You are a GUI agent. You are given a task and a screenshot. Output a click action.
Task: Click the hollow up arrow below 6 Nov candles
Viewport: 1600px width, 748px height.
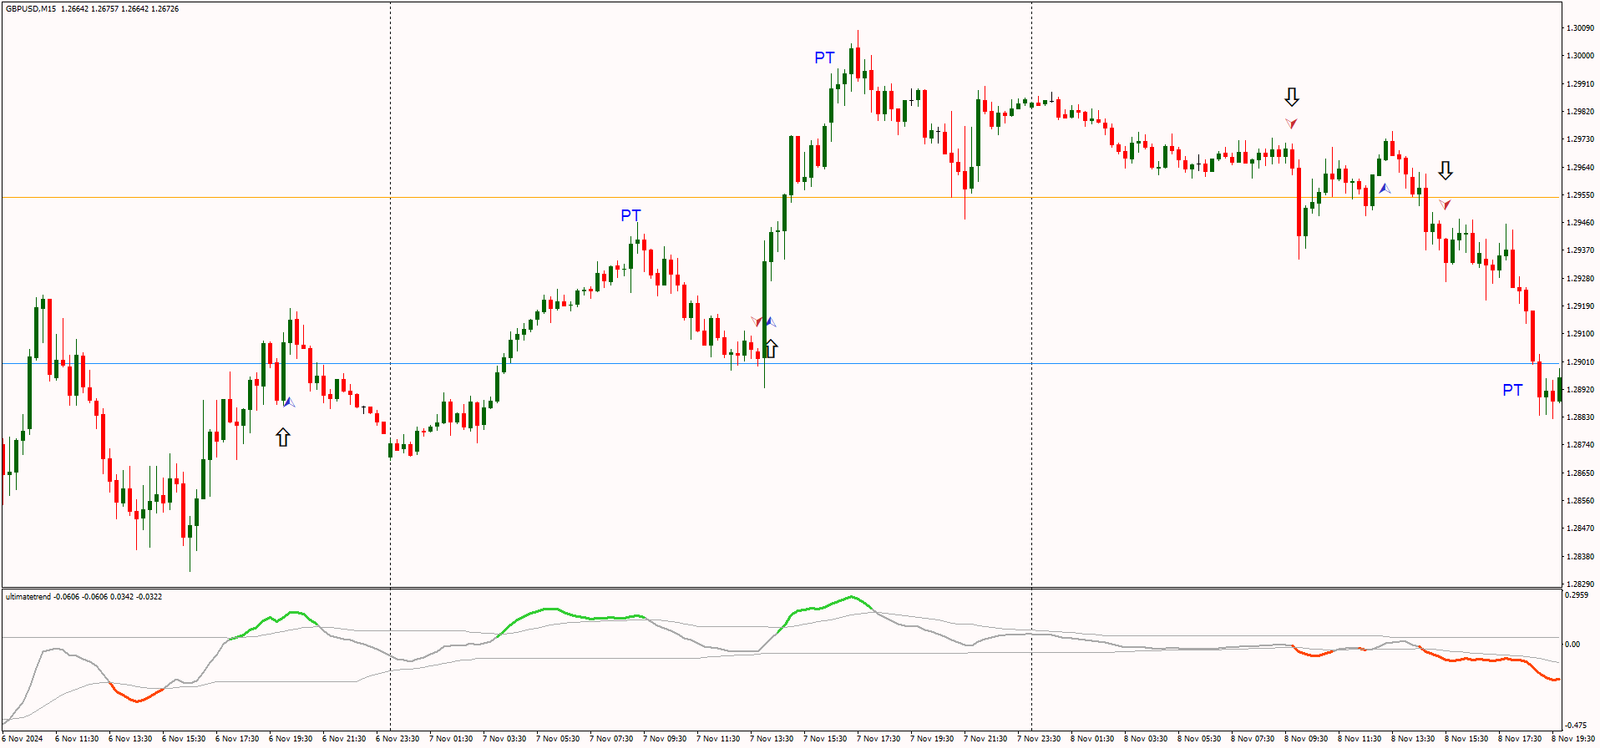pos(283,437)
